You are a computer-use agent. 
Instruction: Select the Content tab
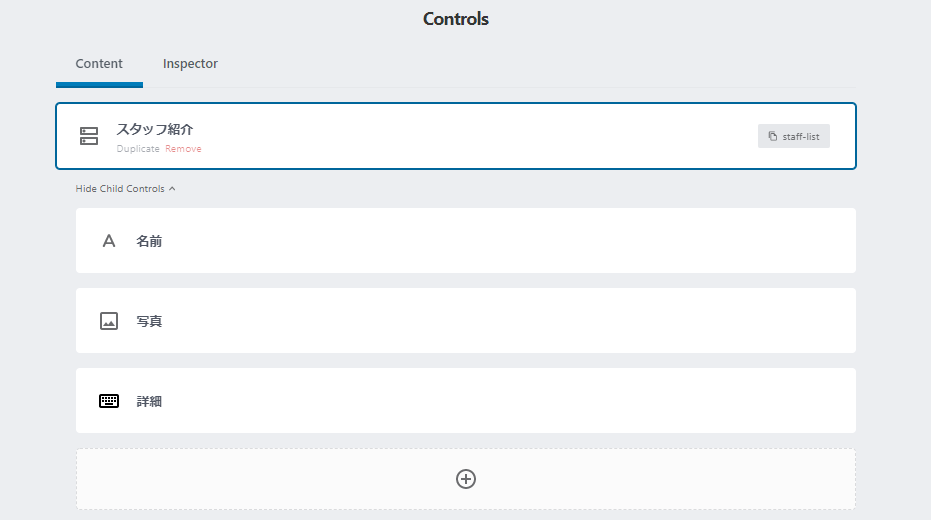click(99, 64)
